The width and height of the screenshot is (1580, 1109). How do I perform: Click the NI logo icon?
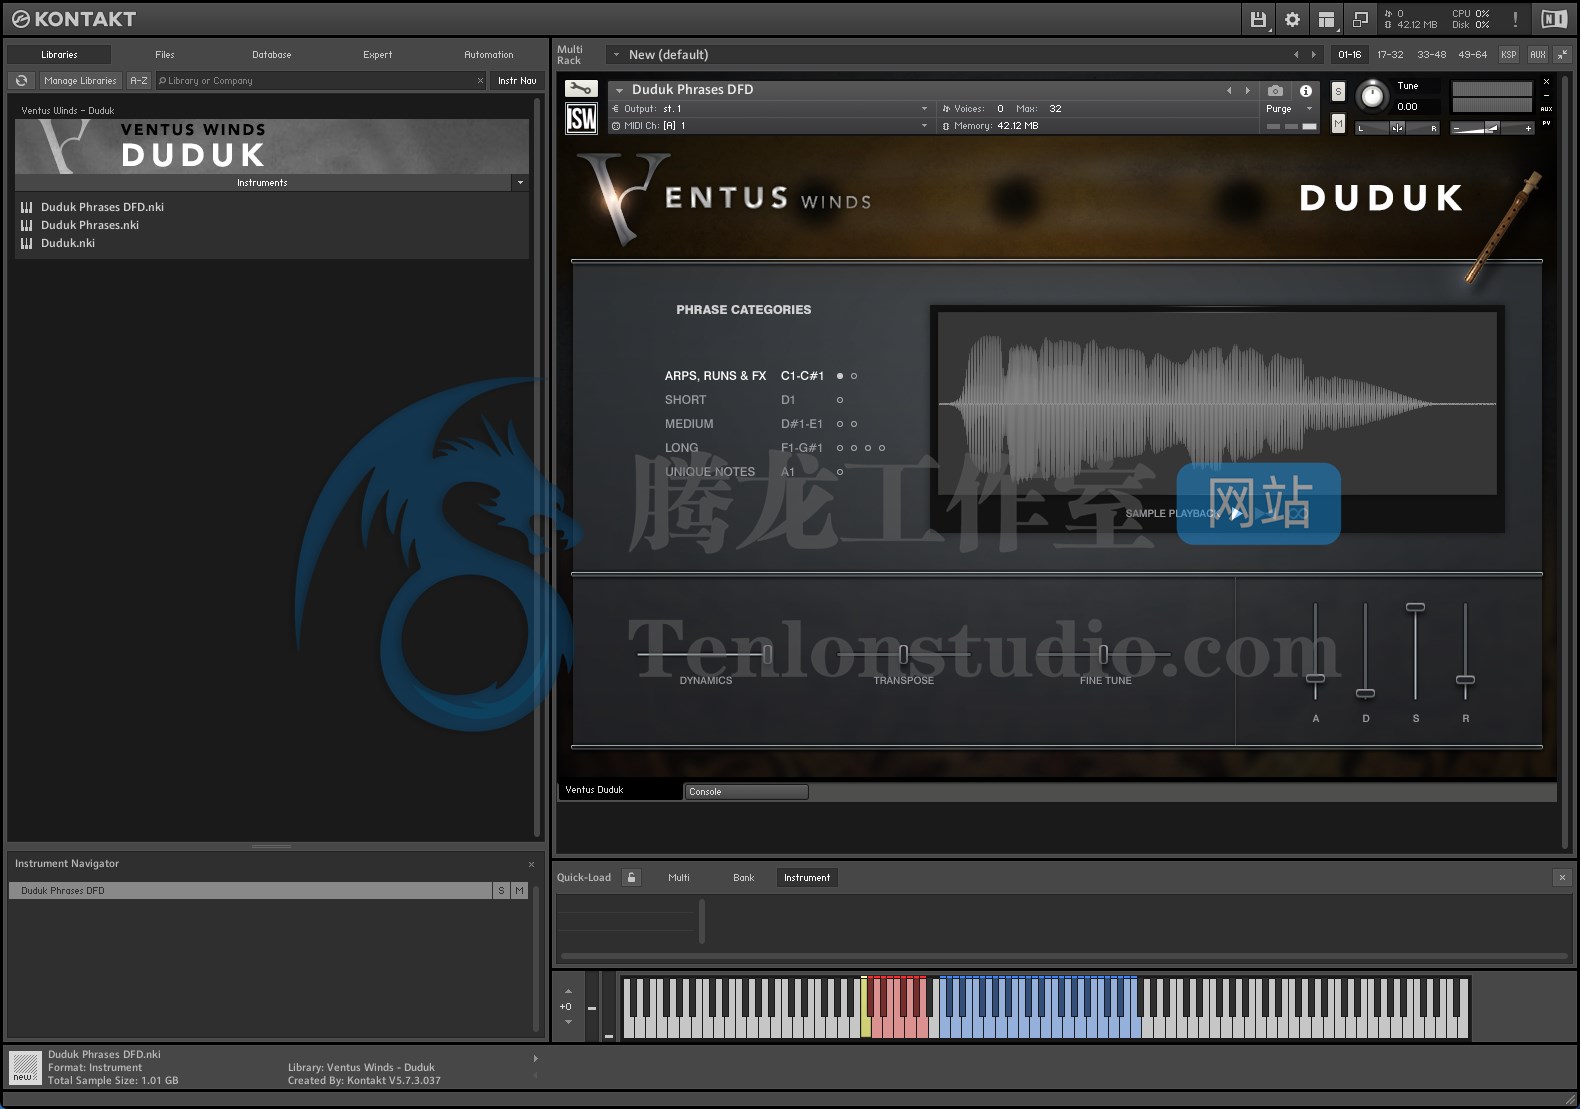point(1554,19)
